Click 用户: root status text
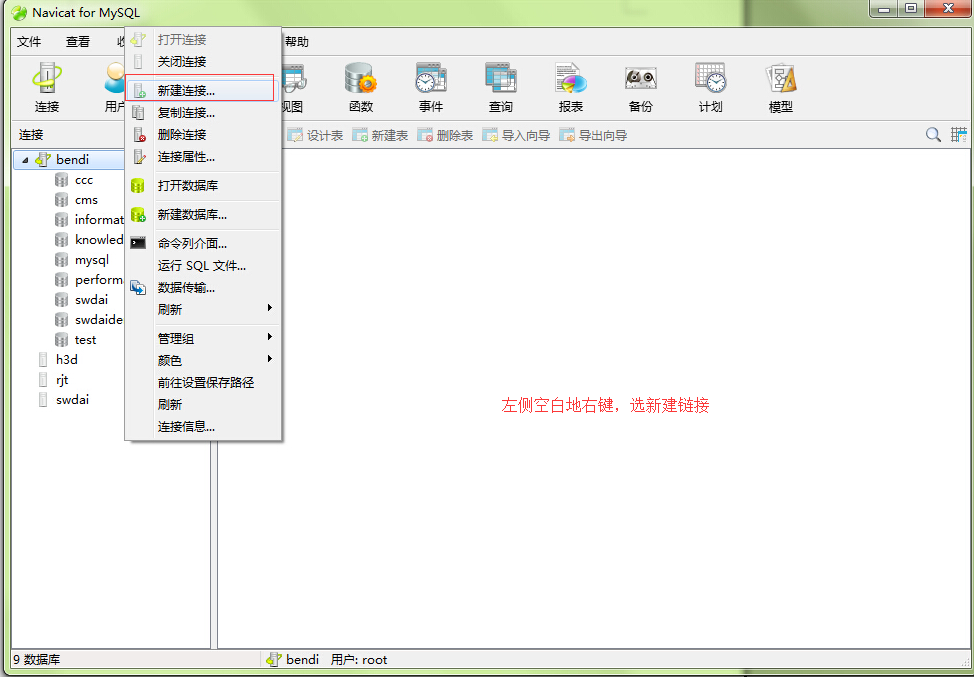The height and width of the screenshot is (677, 974). pos(359,660)
